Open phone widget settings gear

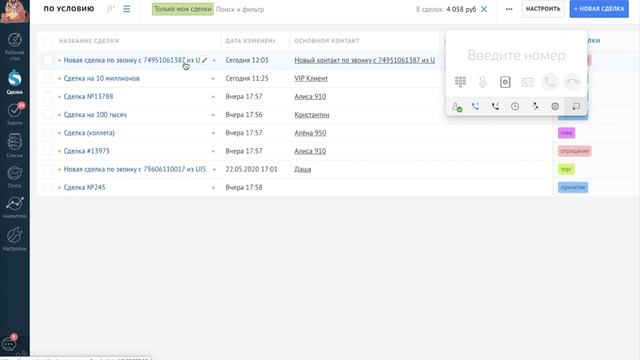(555, 107)
